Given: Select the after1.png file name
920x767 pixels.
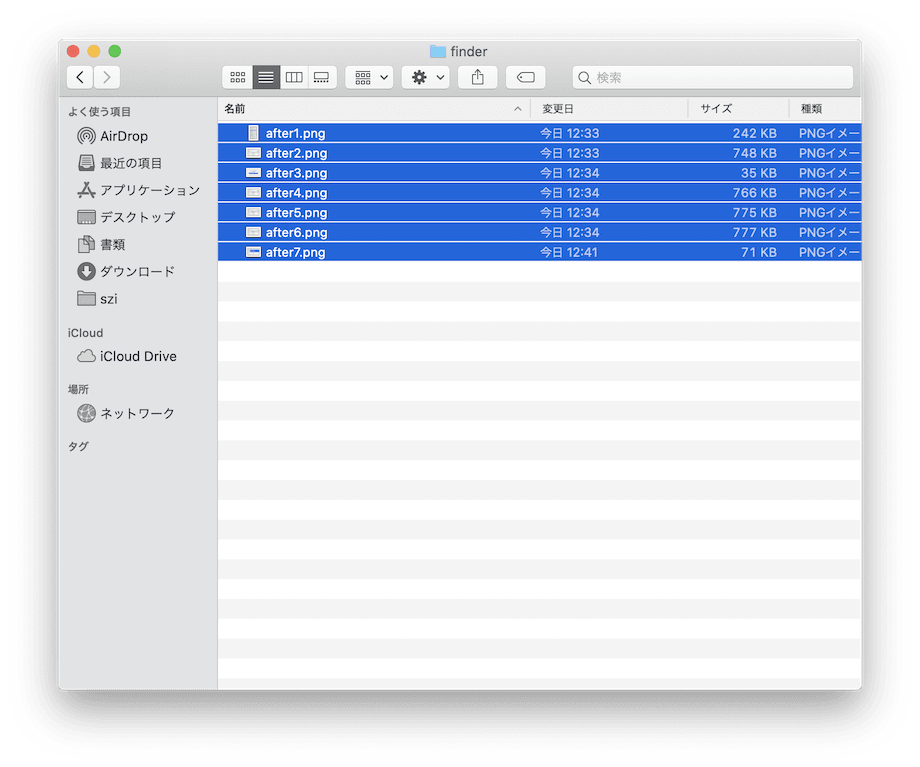Looking at the screenshot, I should click(x=295, y=133).
